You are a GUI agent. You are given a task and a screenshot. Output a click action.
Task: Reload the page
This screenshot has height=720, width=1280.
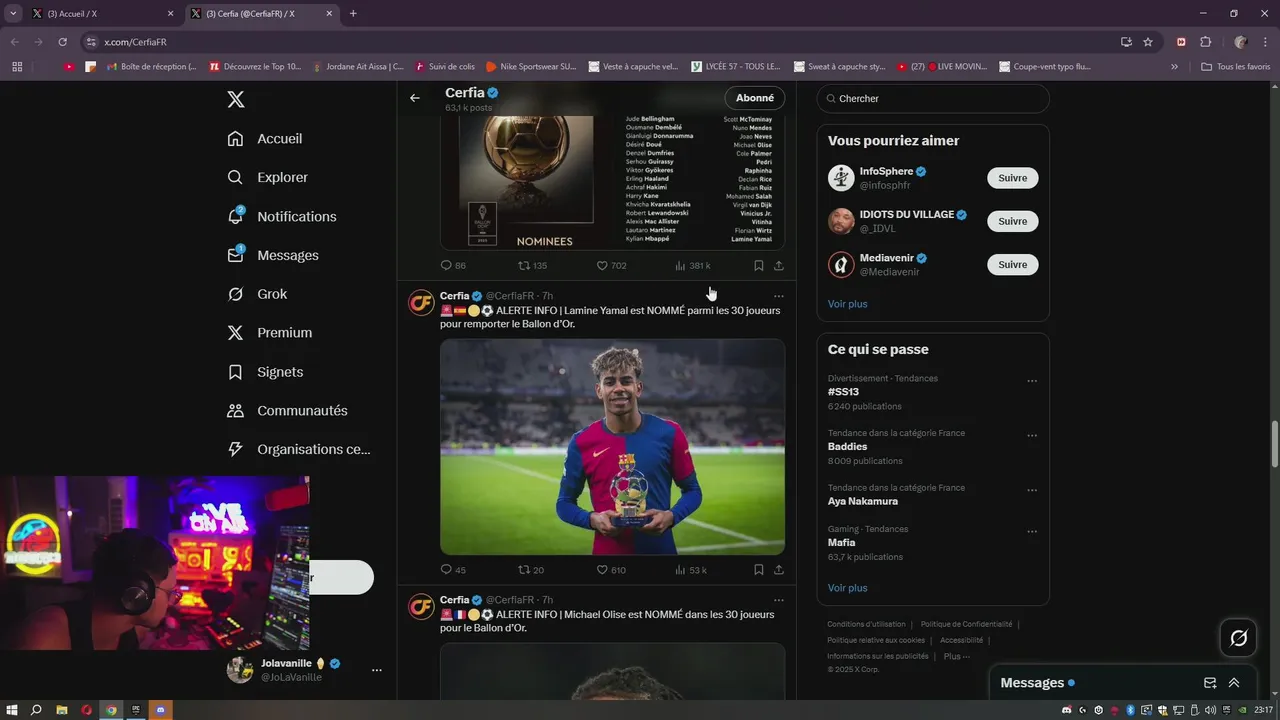(62, 42)
